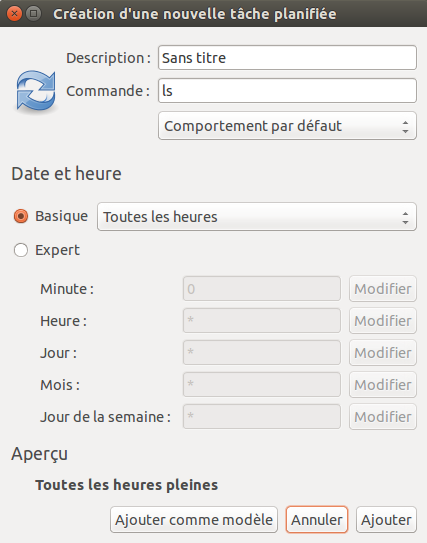This screenshot has width=427, height=543.
Task: Click the arrows on the Comportement par défaut combo
Action: click(405, 126)
